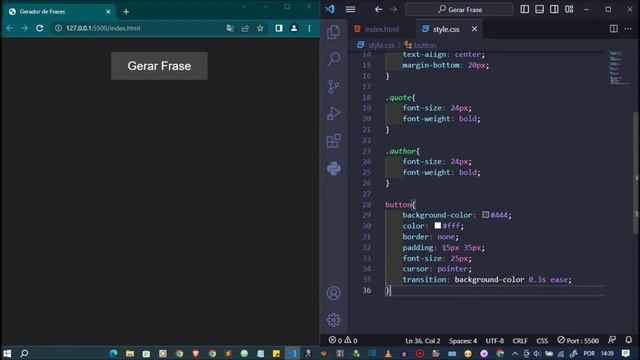Click the UTF-8 encoding selector
This screenshot has height=360, width=640.
[x=495, y=340]
